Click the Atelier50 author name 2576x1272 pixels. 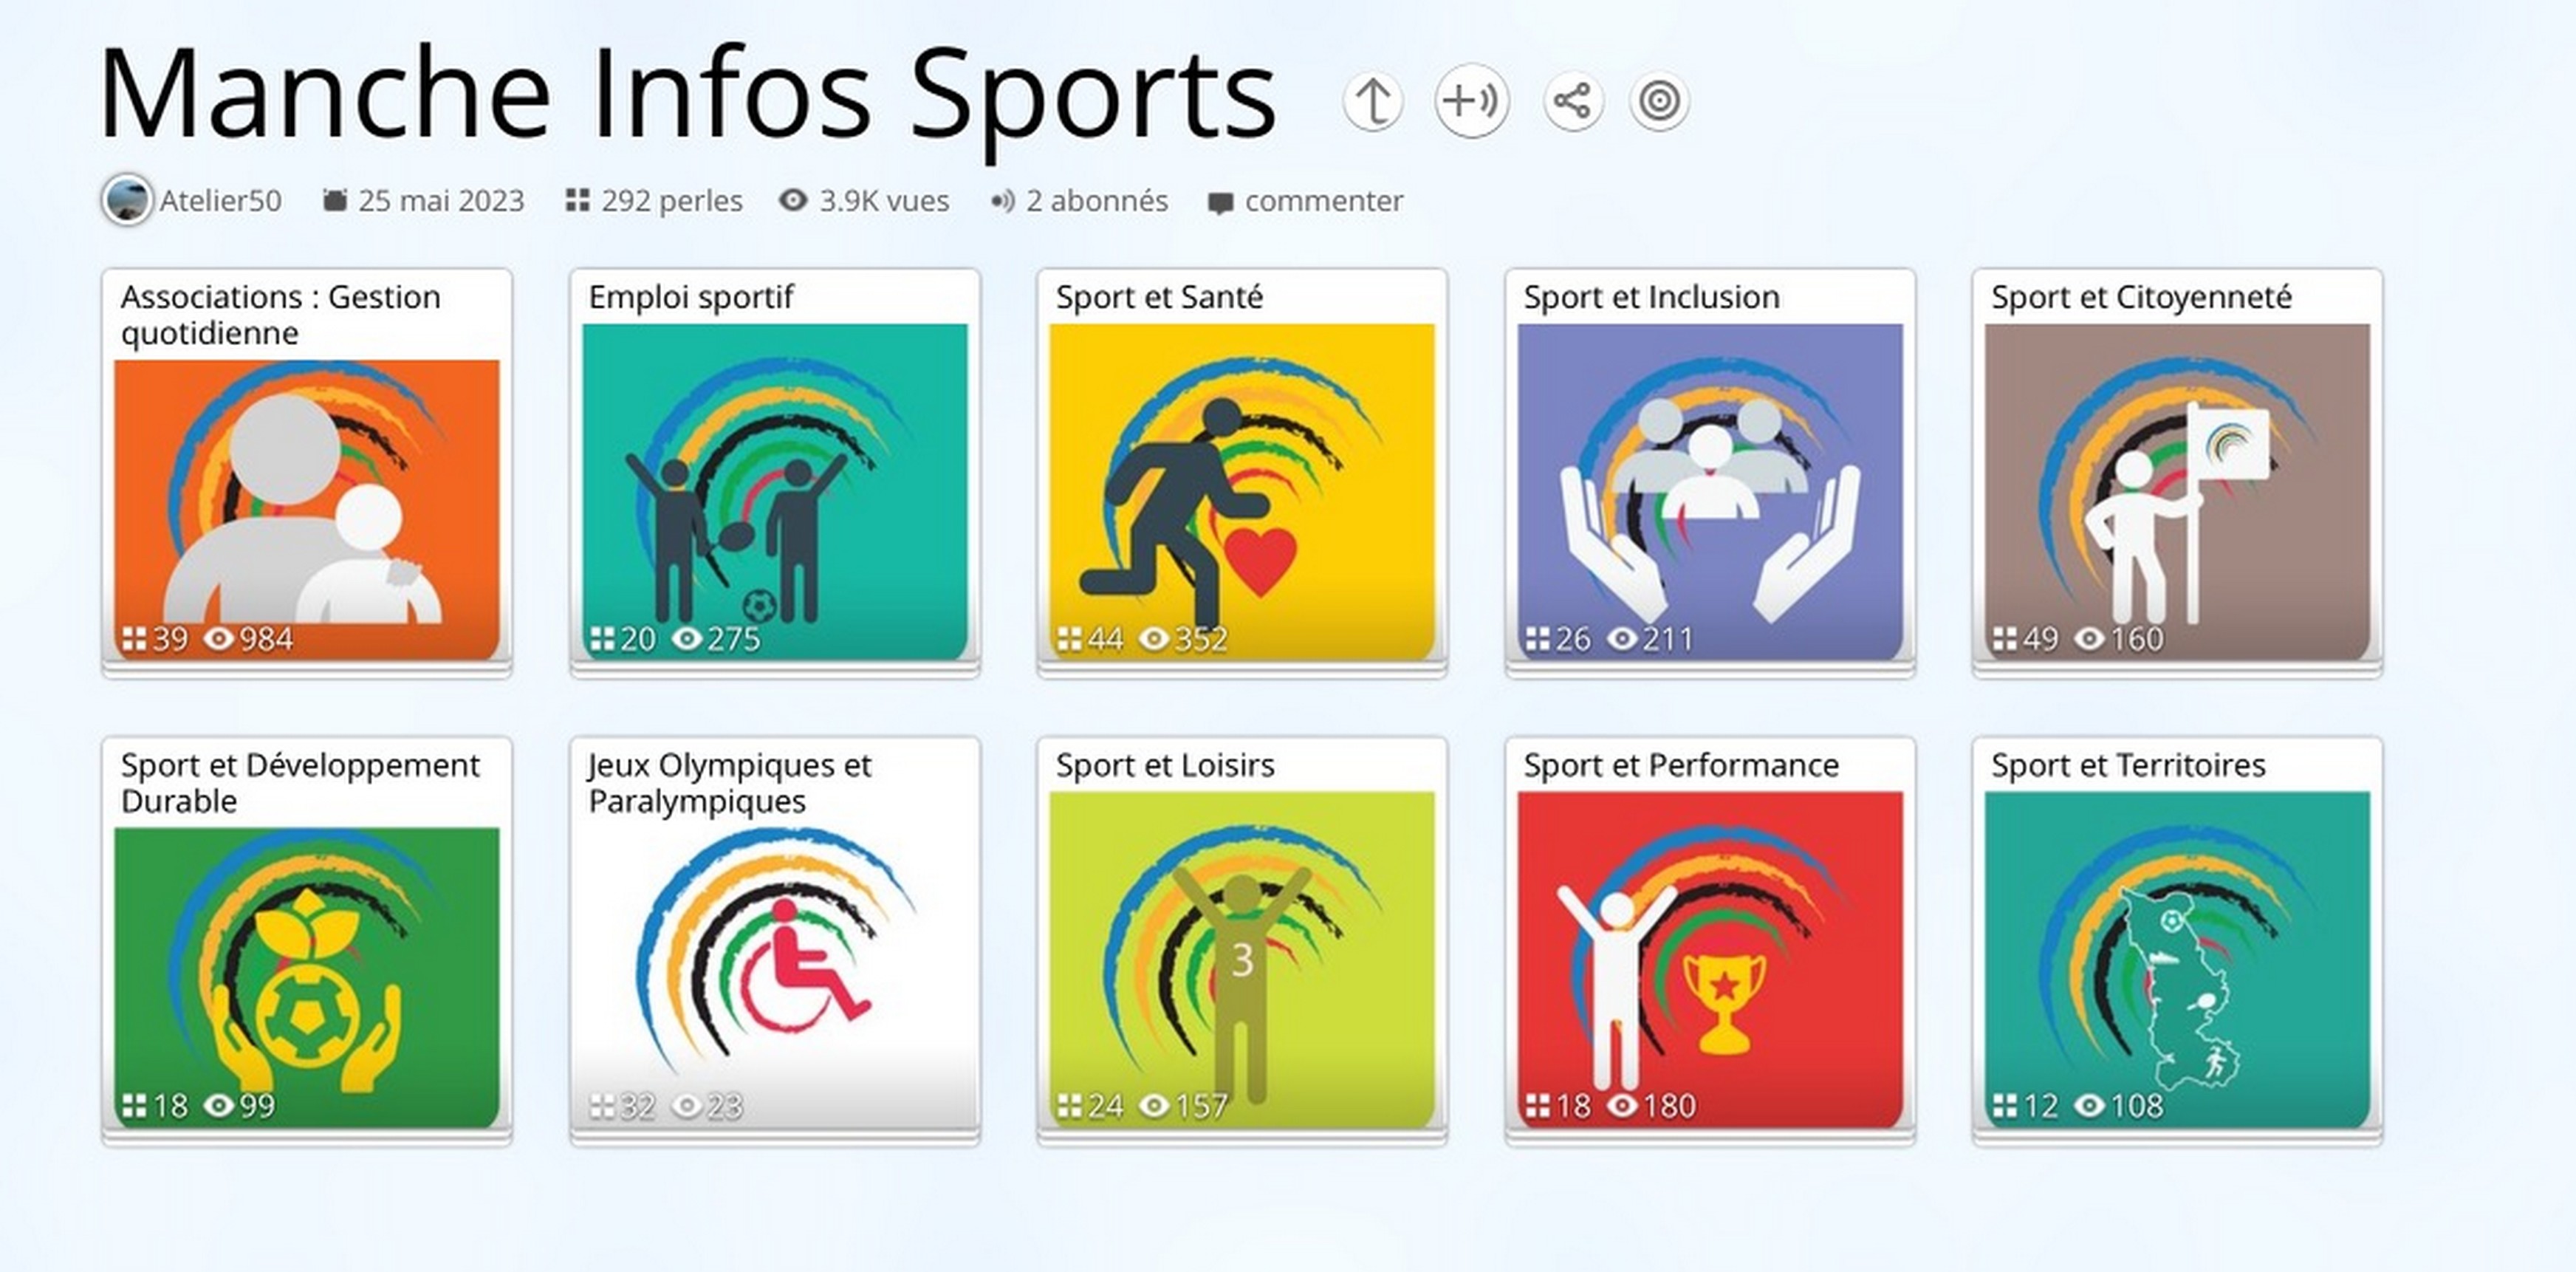220,201
